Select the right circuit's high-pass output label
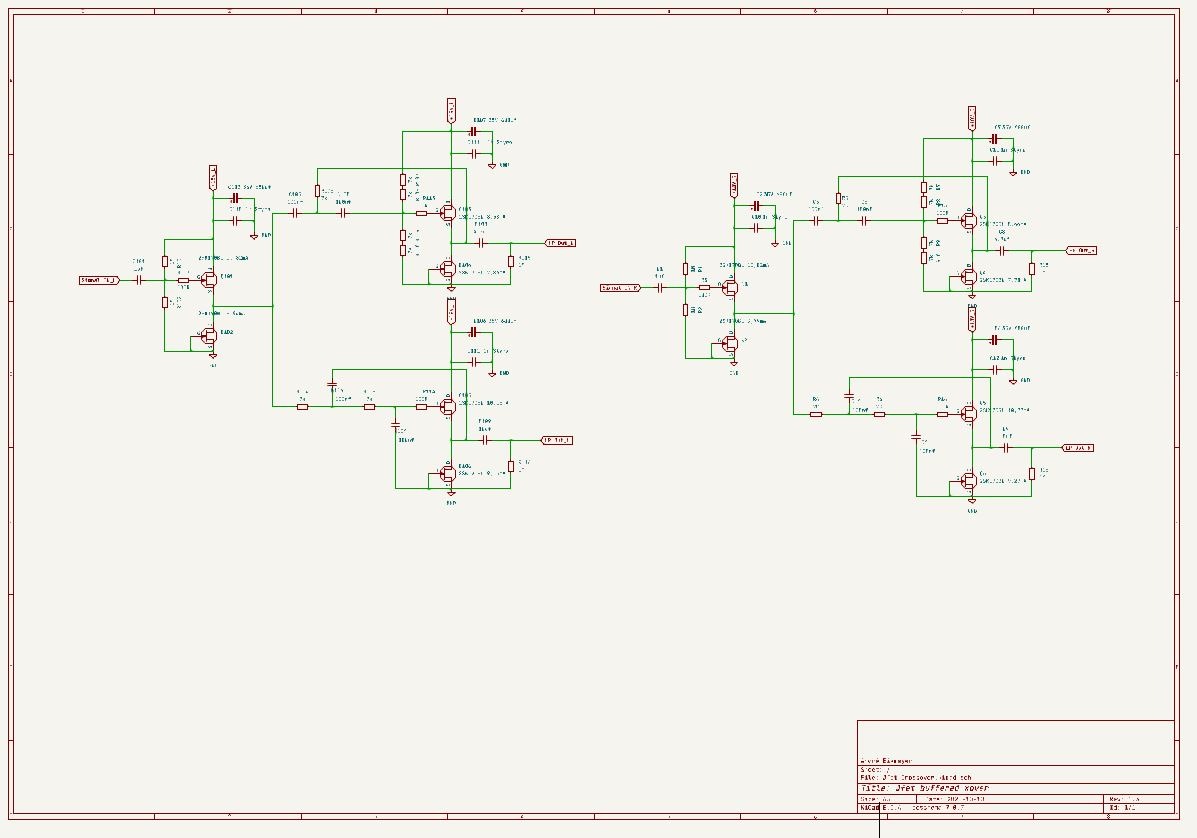This screenshot has width=1197, height=838. pos(1081,250)
